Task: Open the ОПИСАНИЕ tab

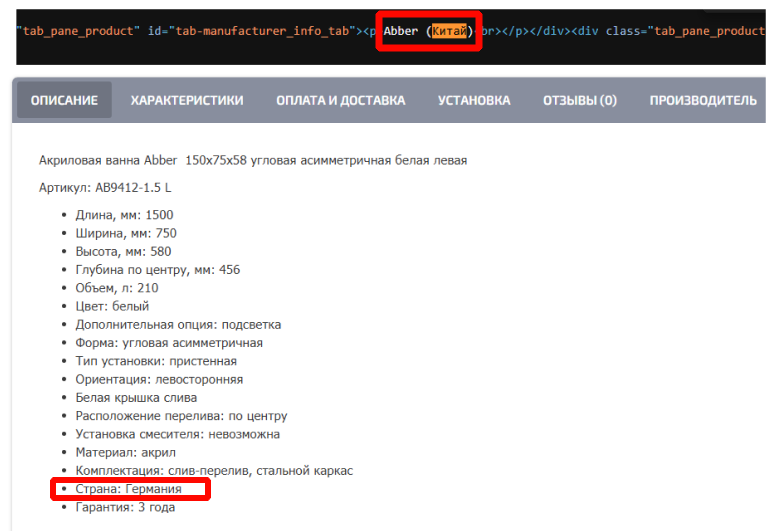Action: pyautogui.click(x=64, y=100)
